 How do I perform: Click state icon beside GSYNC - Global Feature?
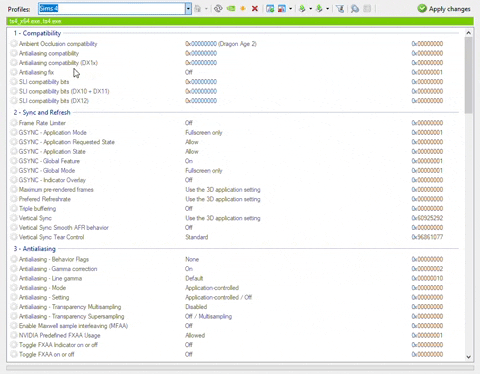click(x=14, y=161)
